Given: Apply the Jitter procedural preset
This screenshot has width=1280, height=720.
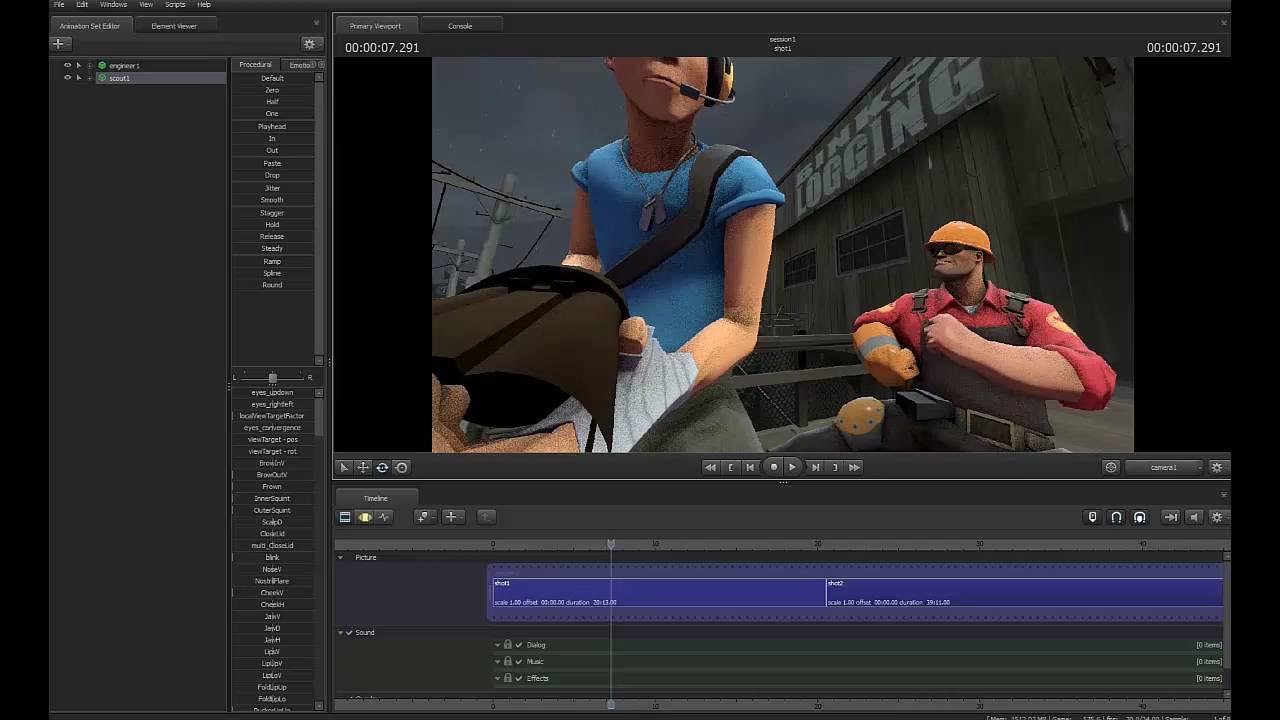Looking at the screenshot, I should point(272,188).
